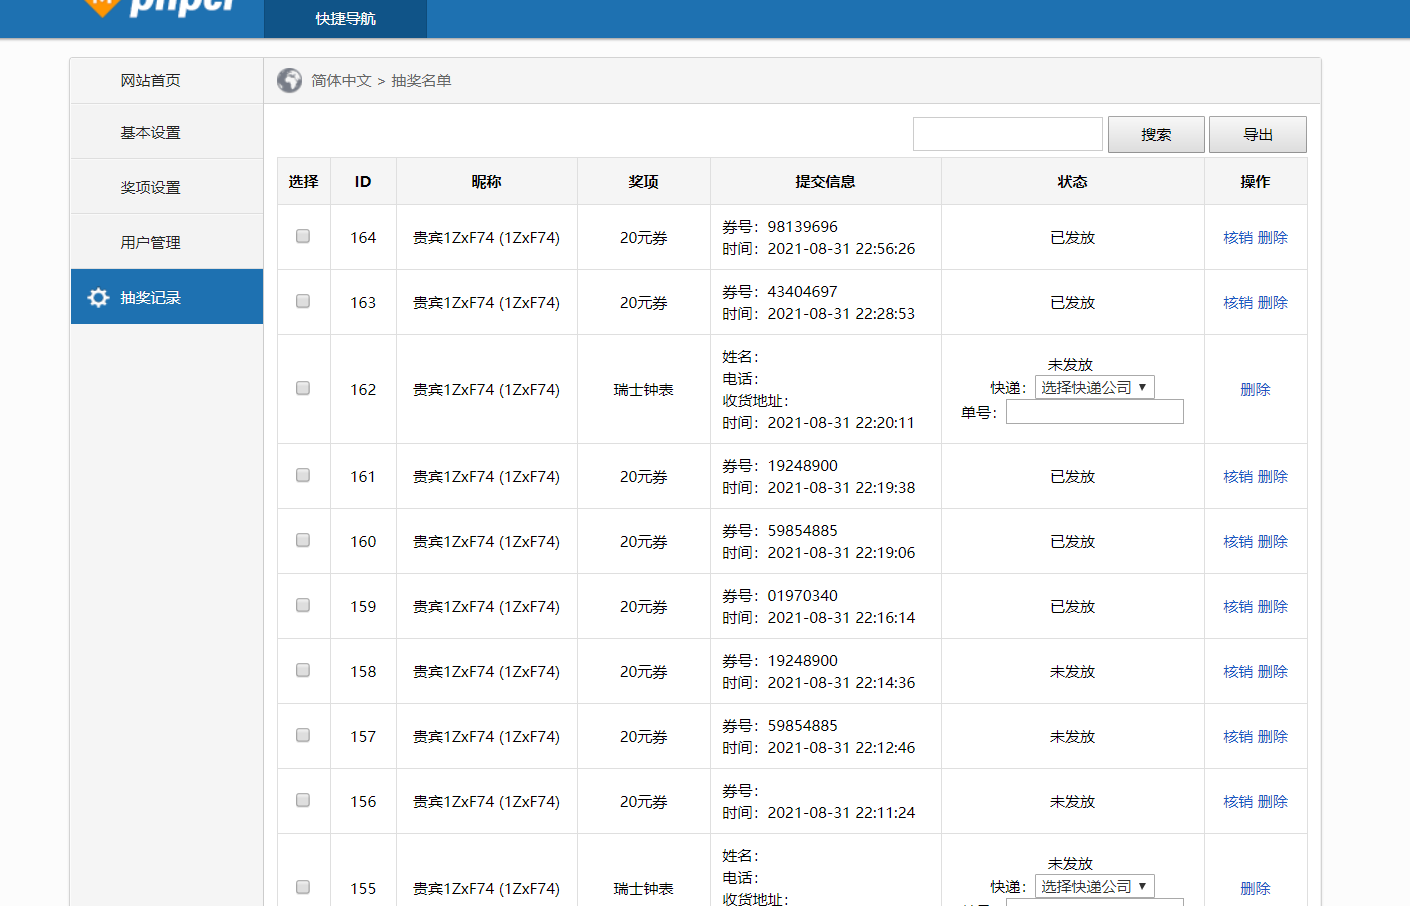Click 删除 link for row 164

1273,238
